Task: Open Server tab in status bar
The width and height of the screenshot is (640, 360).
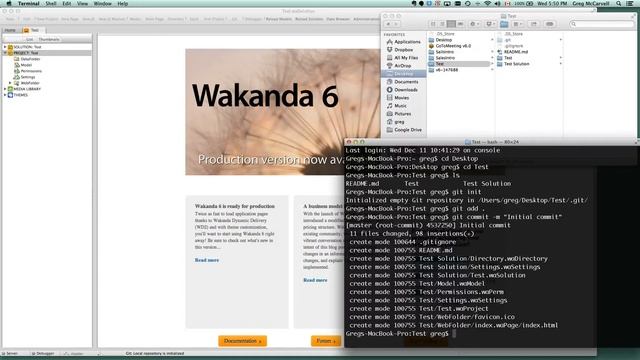Action: point(10,353)
